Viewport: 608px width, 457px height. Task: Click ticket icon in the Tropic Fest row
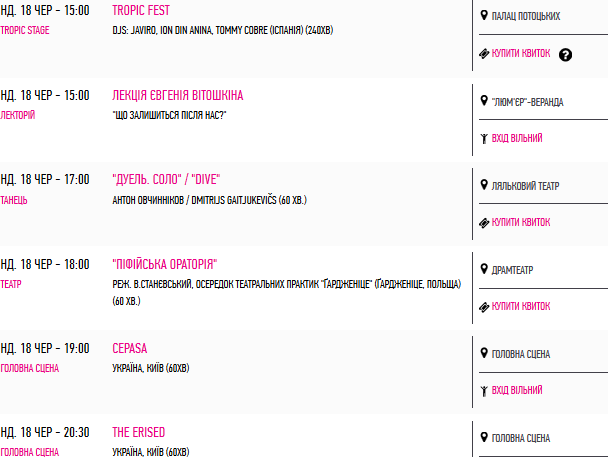pyautogui.click(x=484, y=53)
